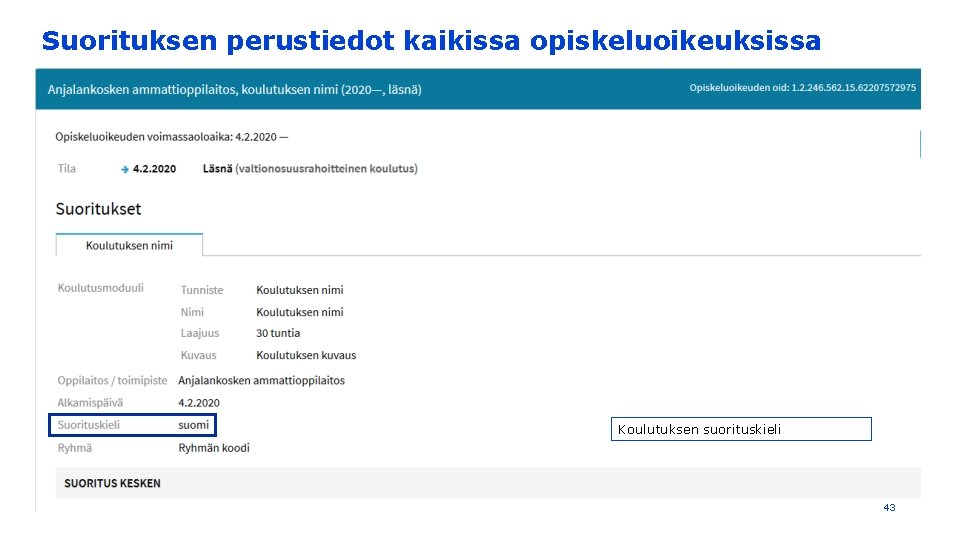Image resolution: width=960 pixels, height=540 pixels.
Task: Click the Tunniste label
Action: pos(202,290)
